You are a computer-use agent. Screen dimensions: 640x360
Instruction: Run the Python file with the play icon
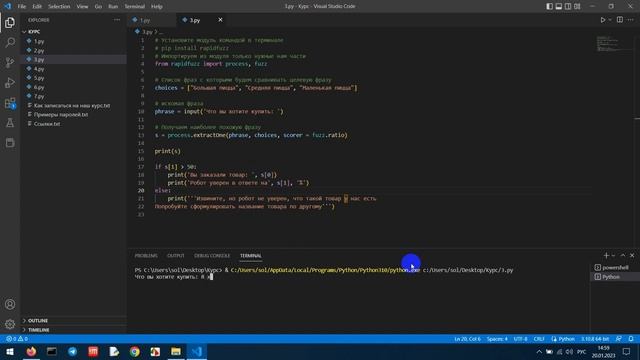pos(602,20)
